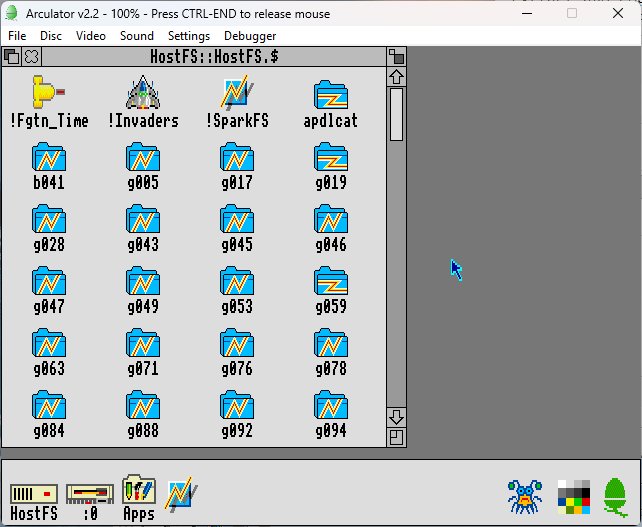Minimize the Arculator window
Screen dimensions: 642x527
coord(527,14)
